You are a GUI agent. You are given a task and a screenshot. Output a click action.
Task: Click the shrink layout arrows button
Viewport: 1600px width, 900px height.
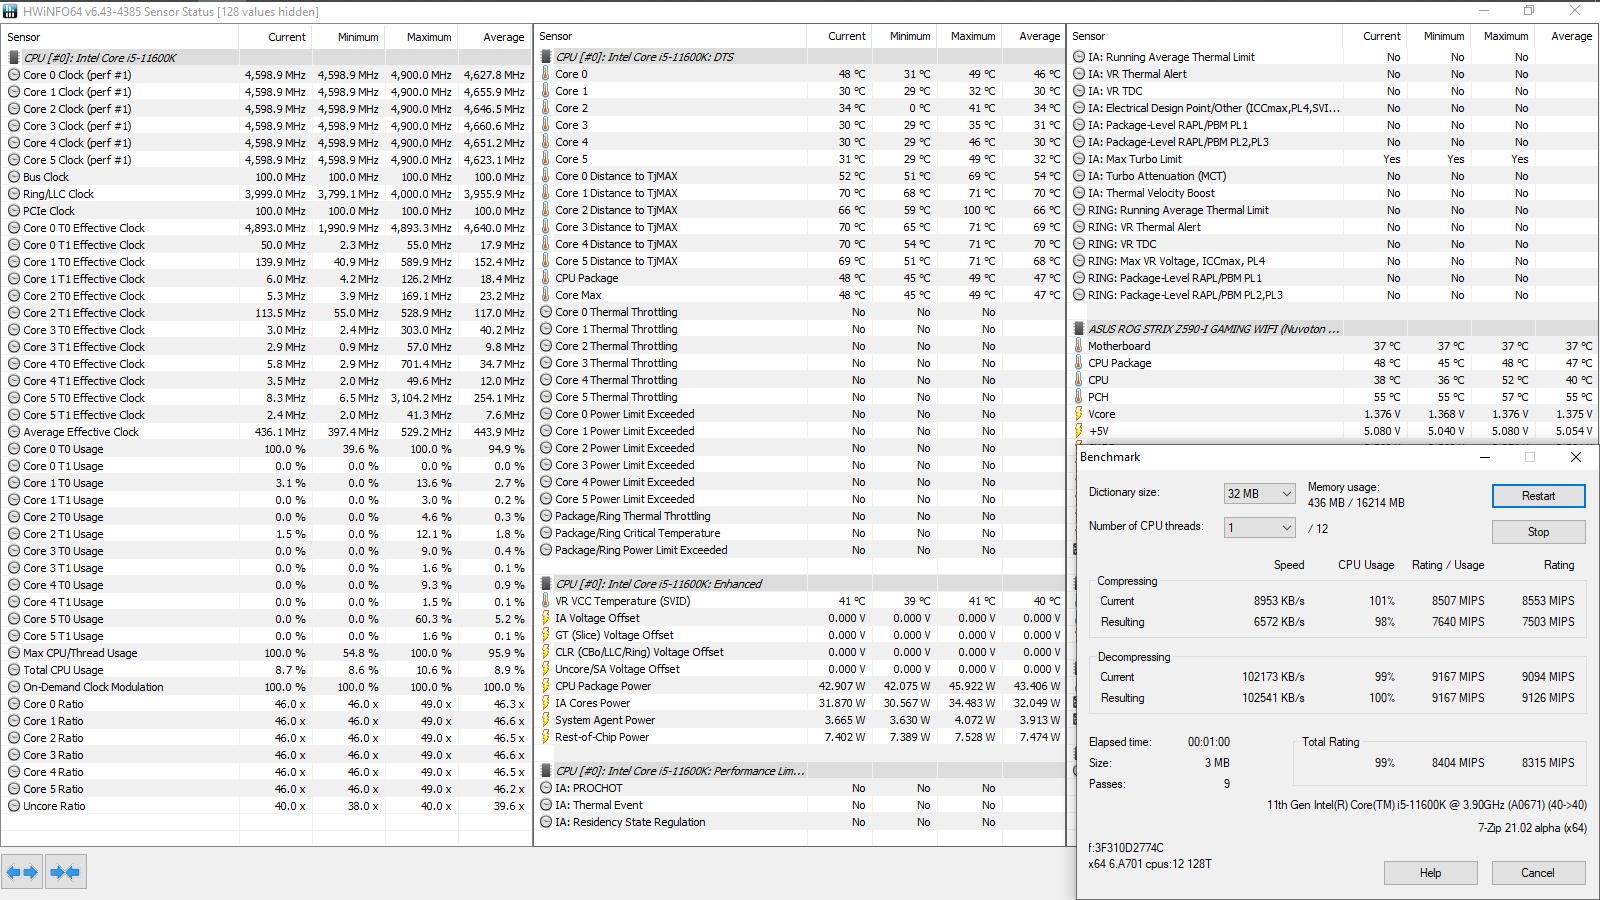(65, 872)
